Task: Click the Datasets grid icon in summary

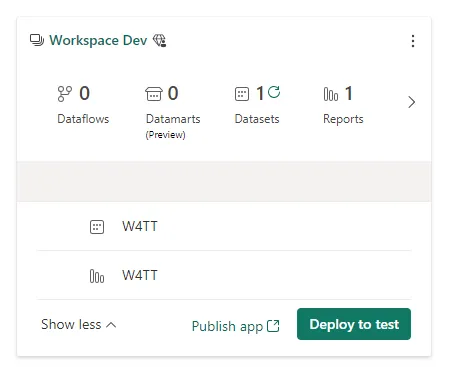Action: pos(242,94)
